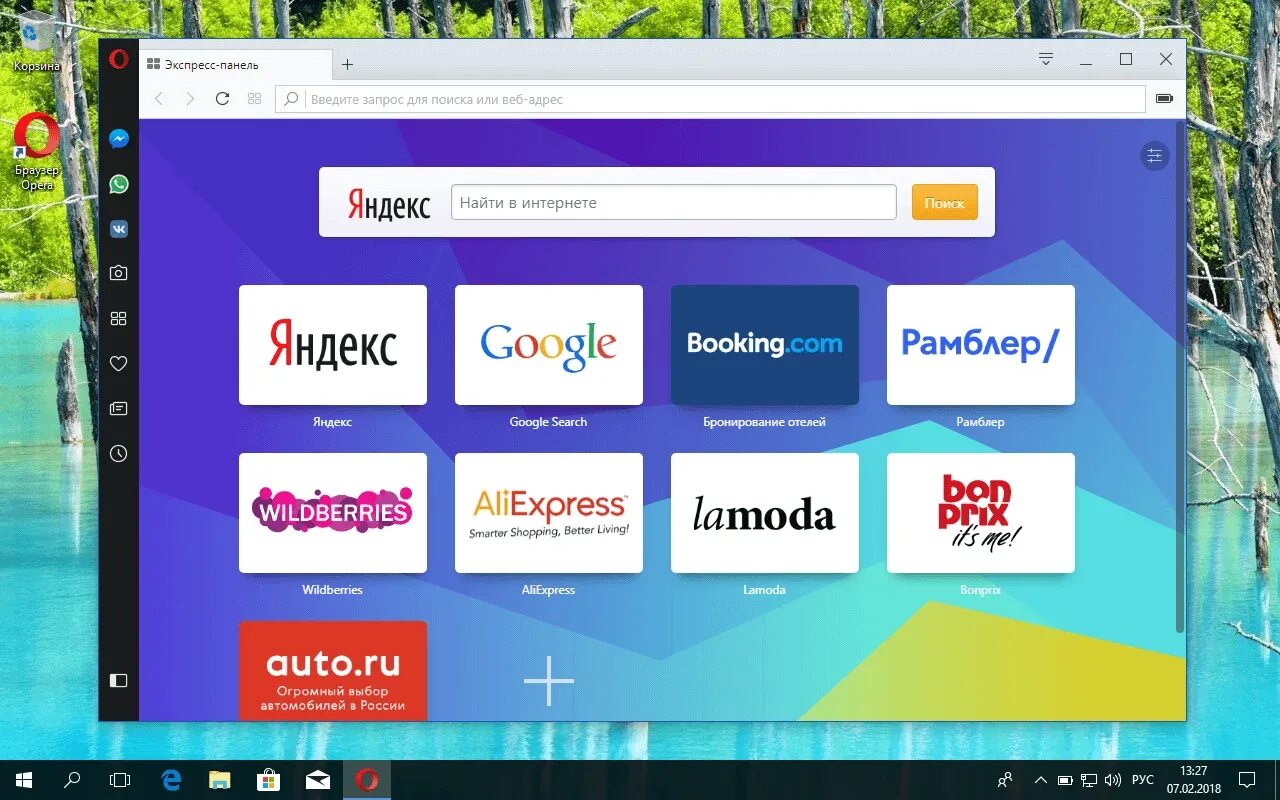The width and height of the screenshot is (1280, 800).
Task: Open Speed Dial from the sidebar grid icon
Action: pyautogui.click(x=118, y=318)
